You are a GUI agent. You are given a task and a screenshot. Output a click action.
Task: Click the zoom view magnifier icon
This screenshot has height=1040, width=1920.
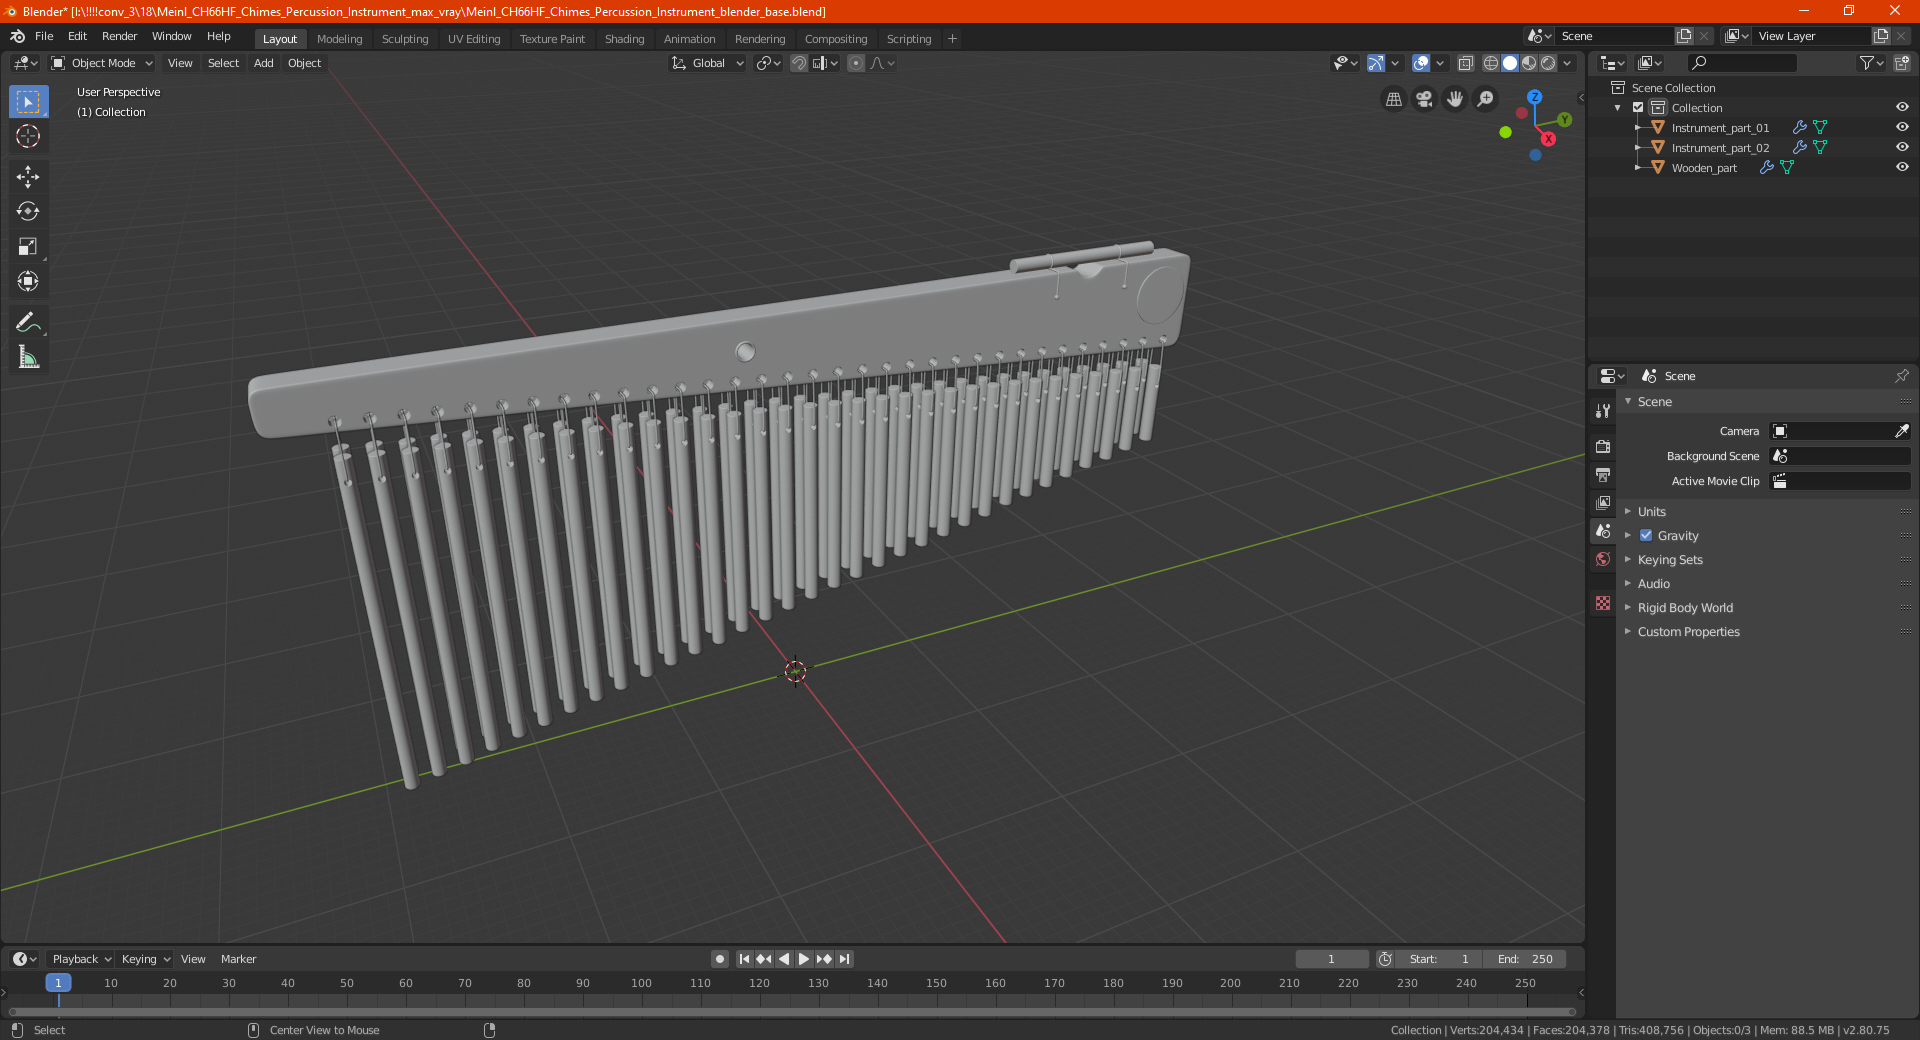[1486, 99]
